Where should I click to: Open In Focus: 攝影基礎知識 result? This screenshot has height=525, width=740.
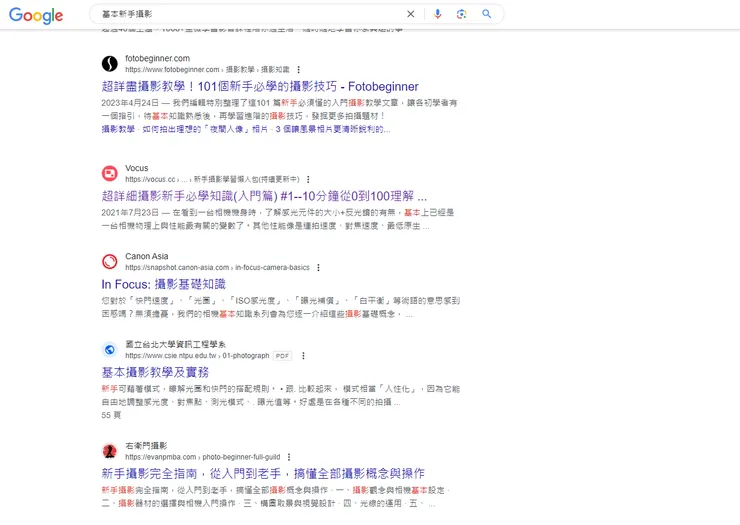click(x=163, y=284)
